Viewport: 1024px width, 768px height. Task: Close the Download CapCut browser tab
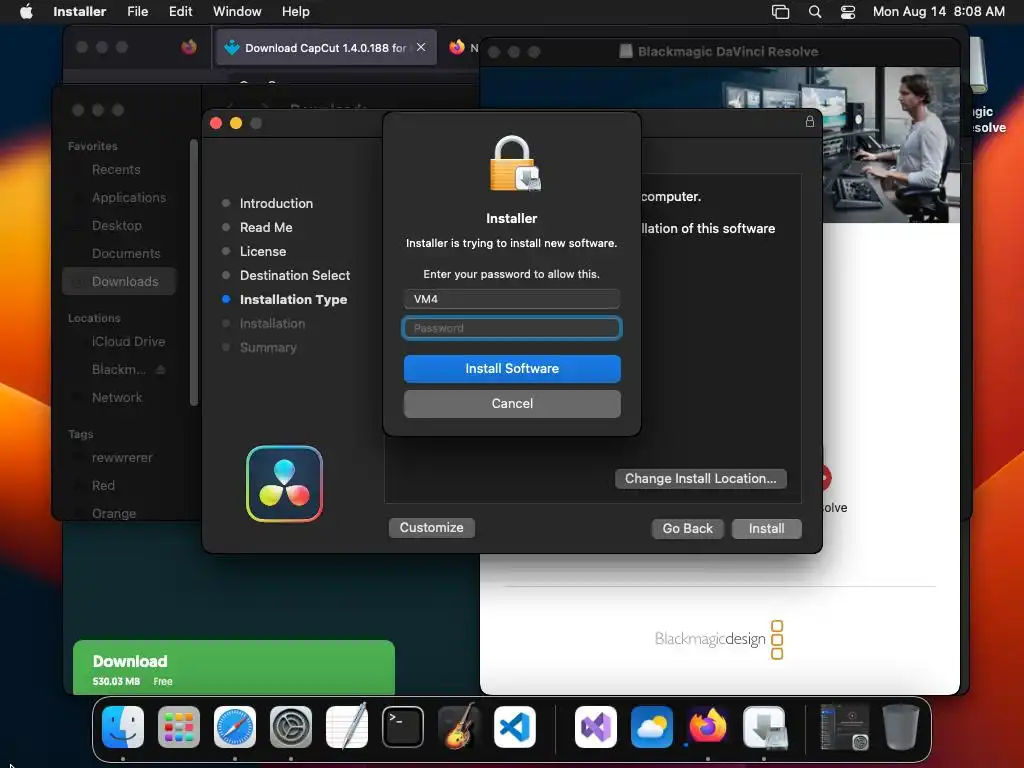(421, 47)
